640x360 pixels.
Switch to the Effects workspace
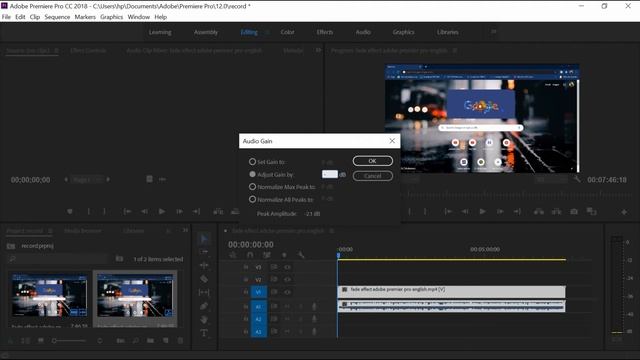(324, 32)
